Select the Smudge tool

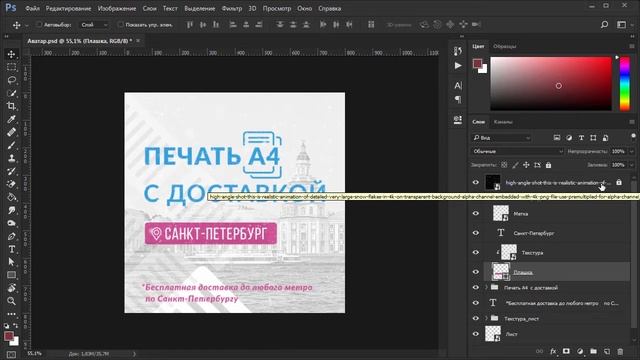11,210
